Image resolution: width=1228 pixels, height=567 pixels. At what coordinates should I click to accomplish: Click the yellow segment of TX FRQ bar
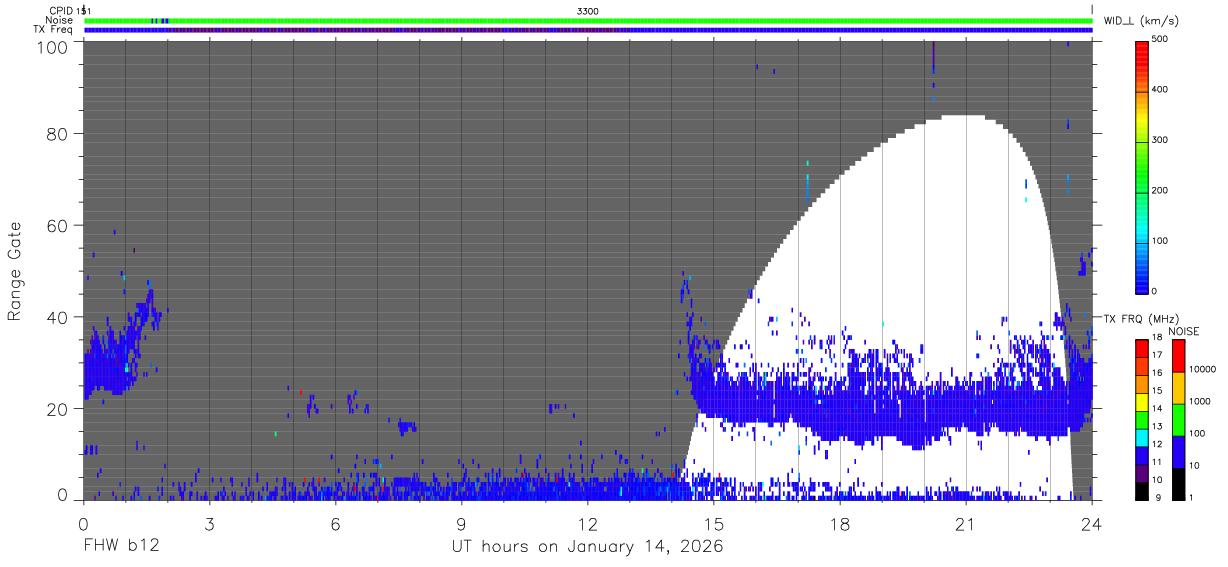tap(1143, 400)
